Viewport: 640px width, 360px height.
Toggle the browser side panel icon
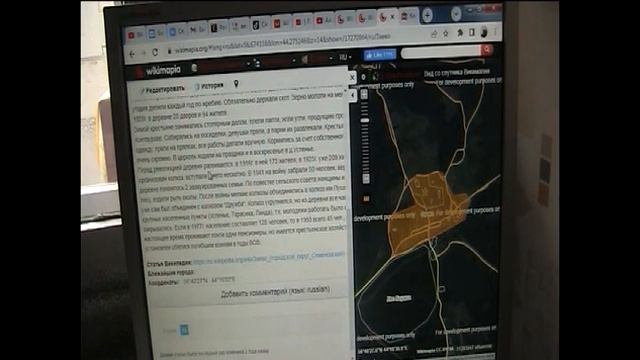click(471, 33)
